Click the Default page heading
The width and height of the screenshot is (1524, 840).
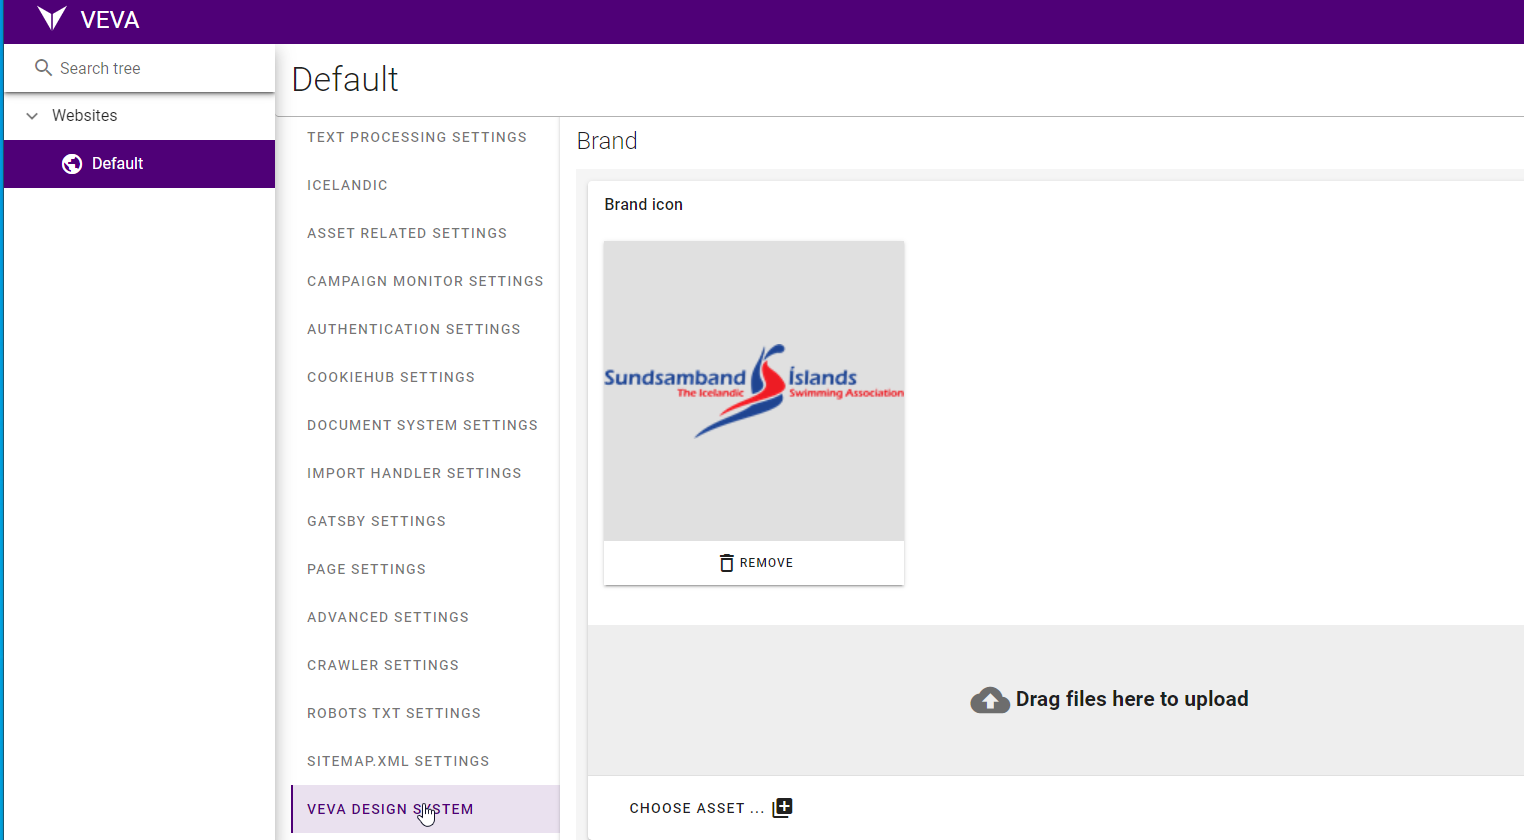345,79
